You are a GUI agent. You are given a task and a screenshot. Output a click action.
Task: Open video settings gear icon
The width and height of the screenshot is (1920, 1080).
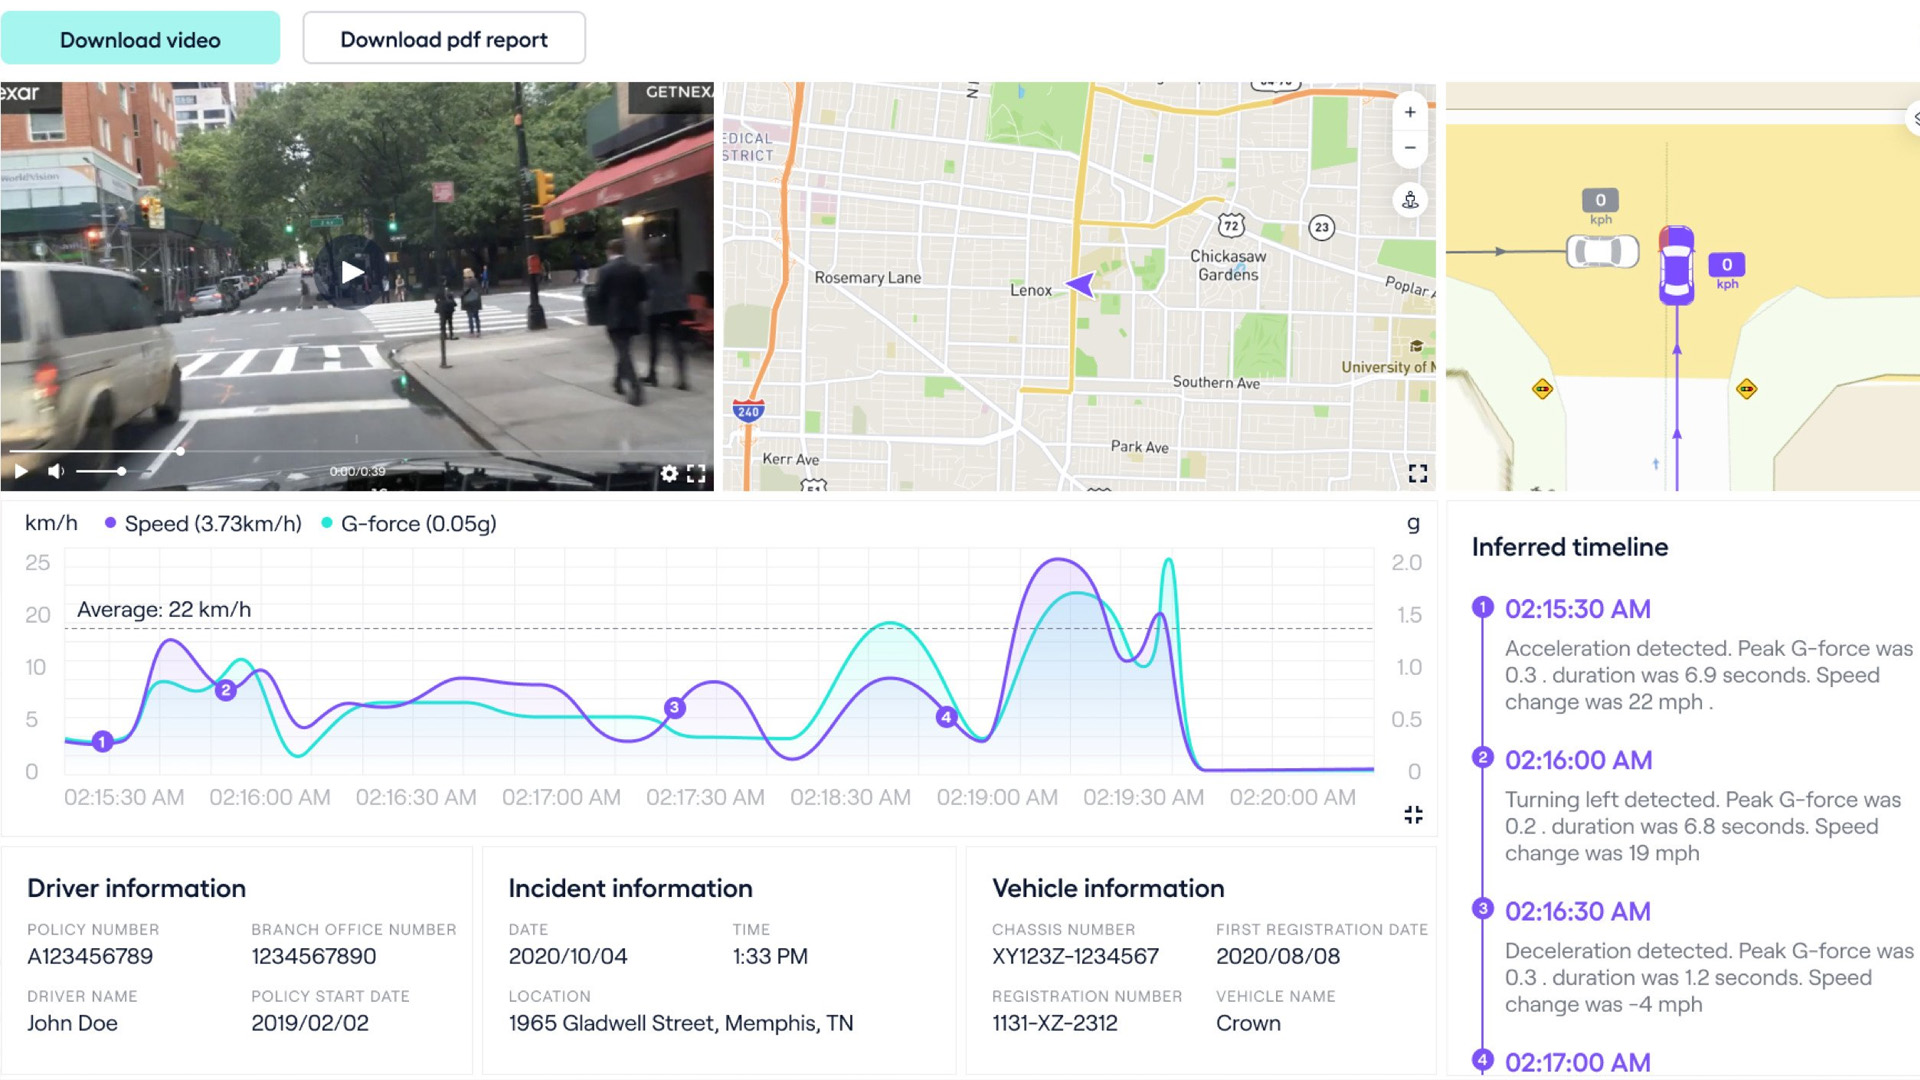(x=669, y=473)
